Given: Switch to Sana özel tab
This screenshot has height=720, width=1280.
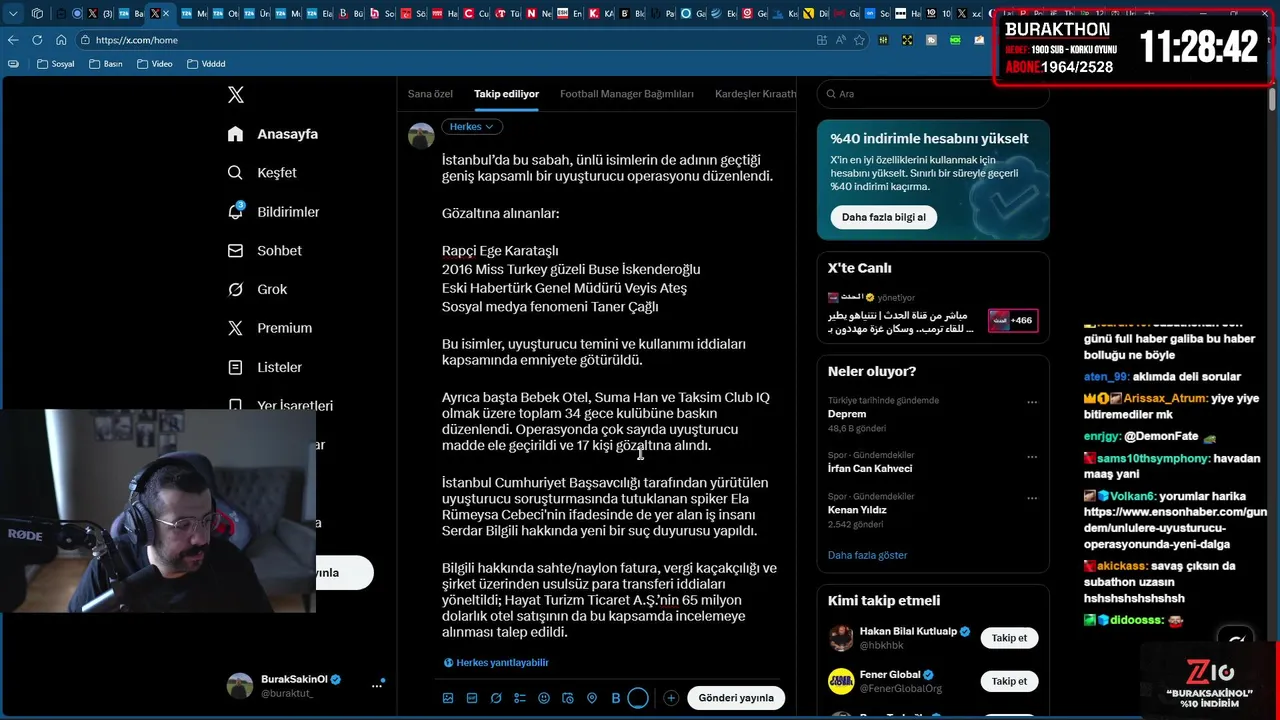Looking at the screenshot, I should (430, 94).
